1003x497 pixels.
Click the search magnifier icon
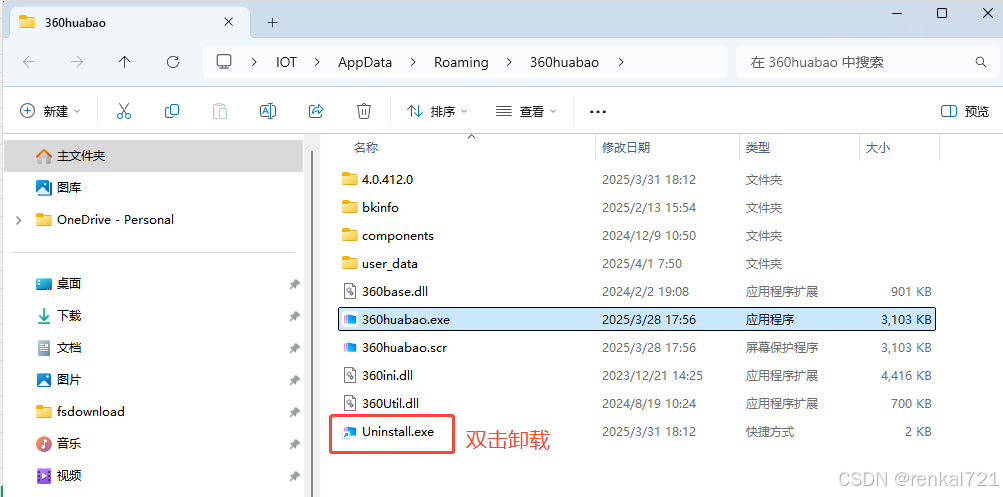[x=981, y=62]
